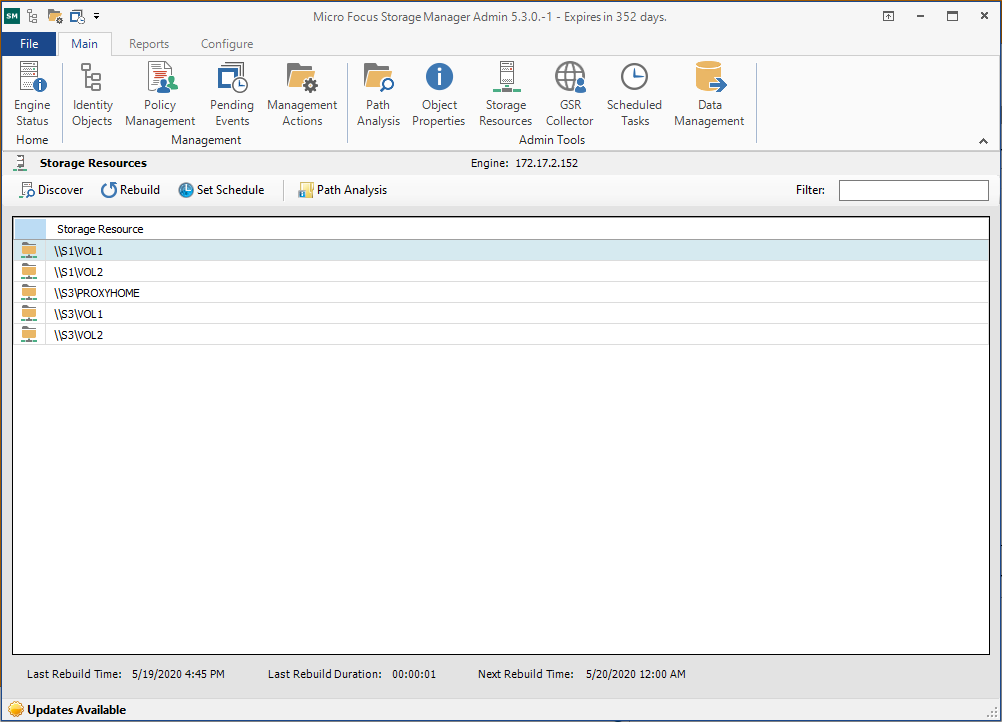
Task: Click the Storage Resources panel heading icon
Action: tap(20, 164)
